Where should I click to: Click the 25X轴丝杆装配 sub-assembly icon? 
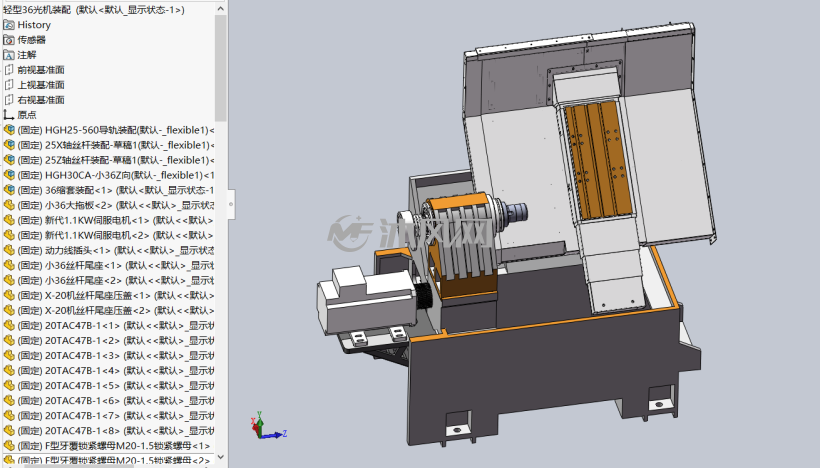point(8,145)
